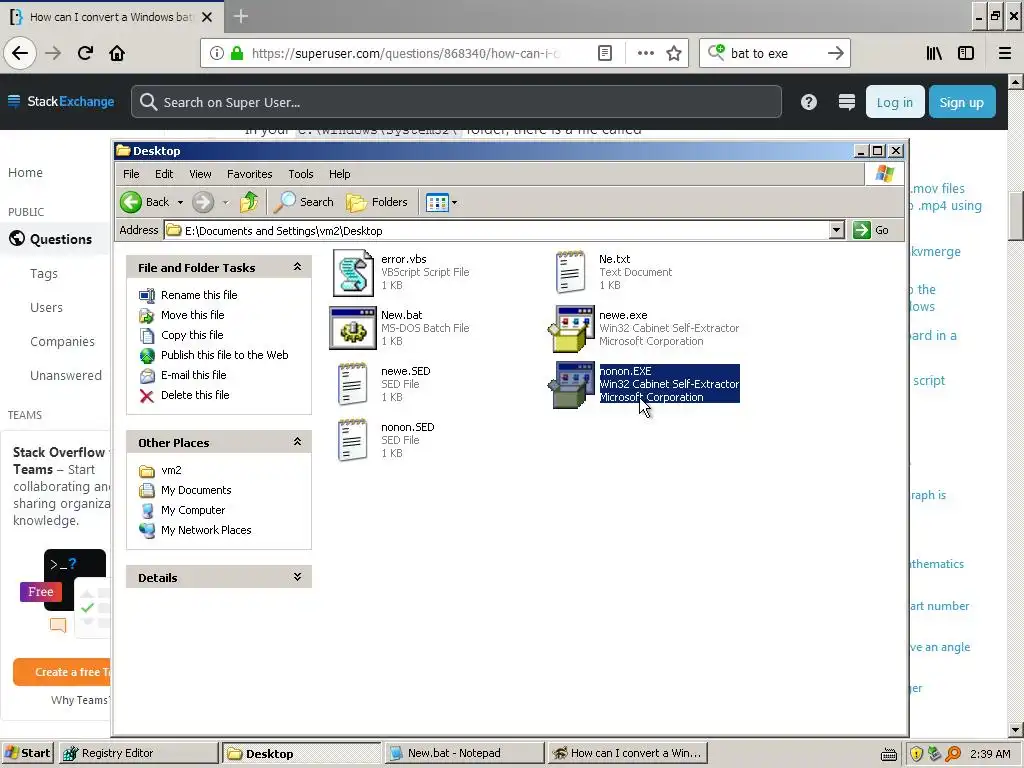Click Sign up button on Super User
The image size is (1024, 768).
[x=961, y=102]
